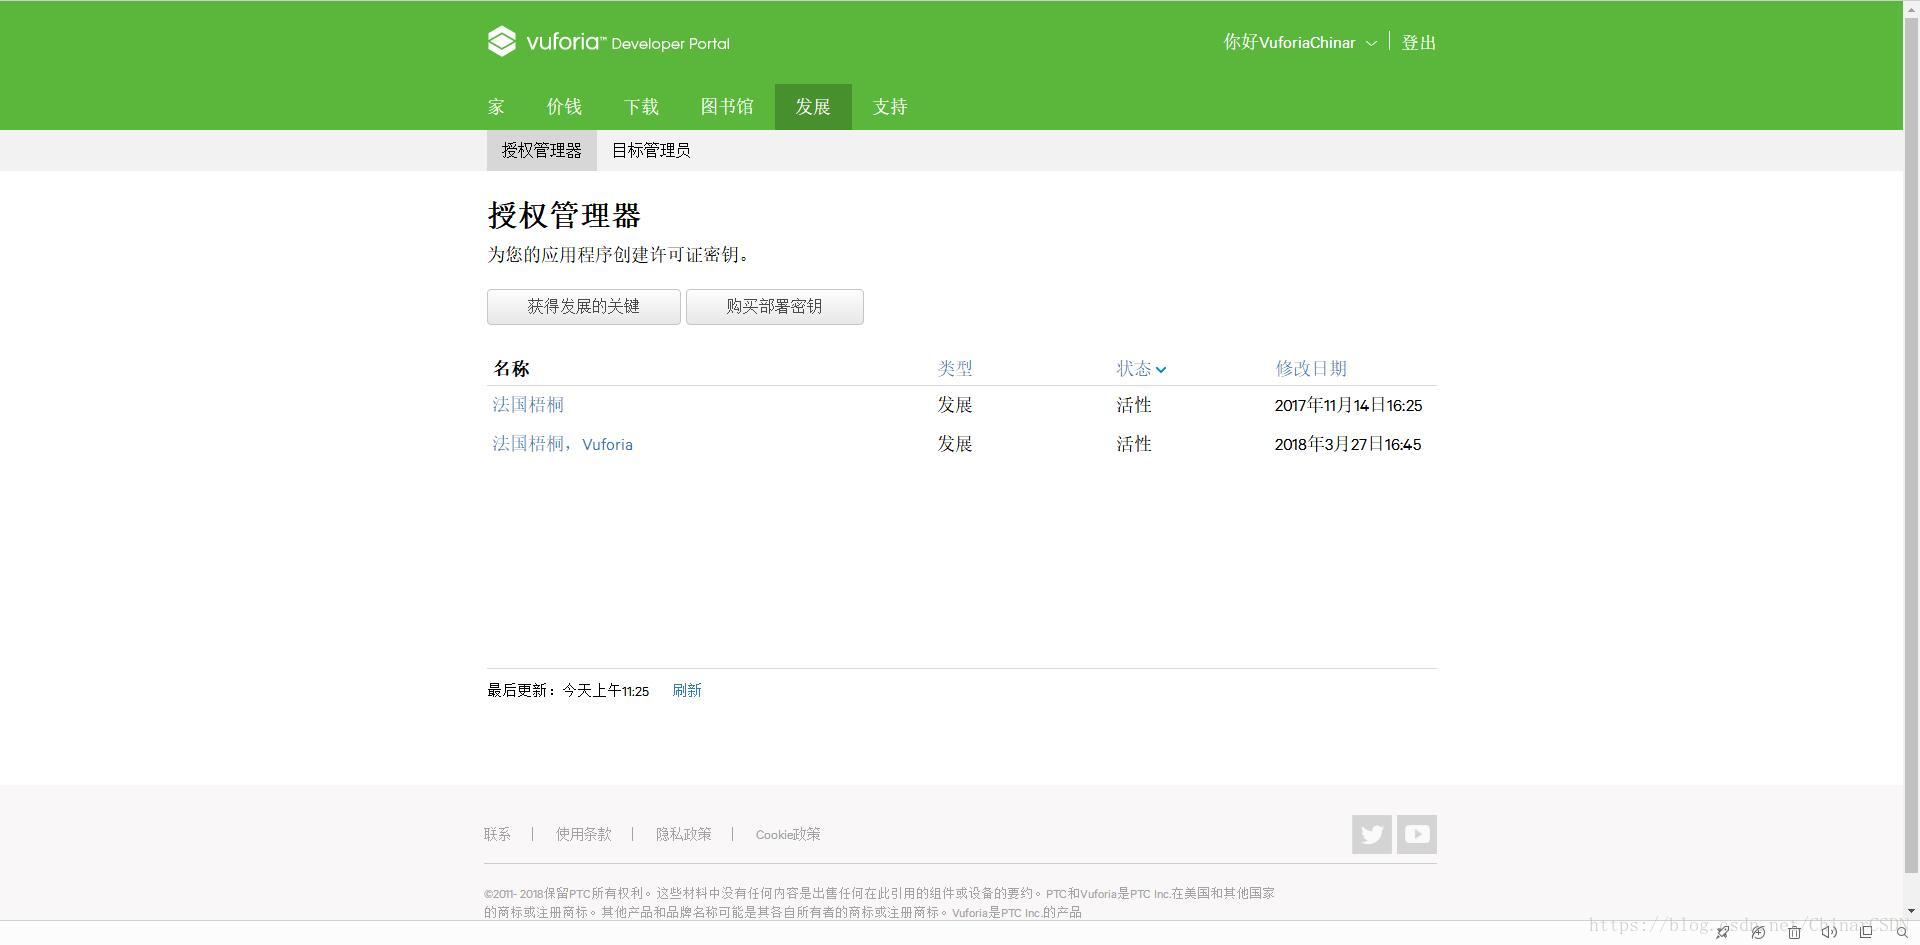
Task: Sort by 修改日期 column header
Action: (1311, 368)
